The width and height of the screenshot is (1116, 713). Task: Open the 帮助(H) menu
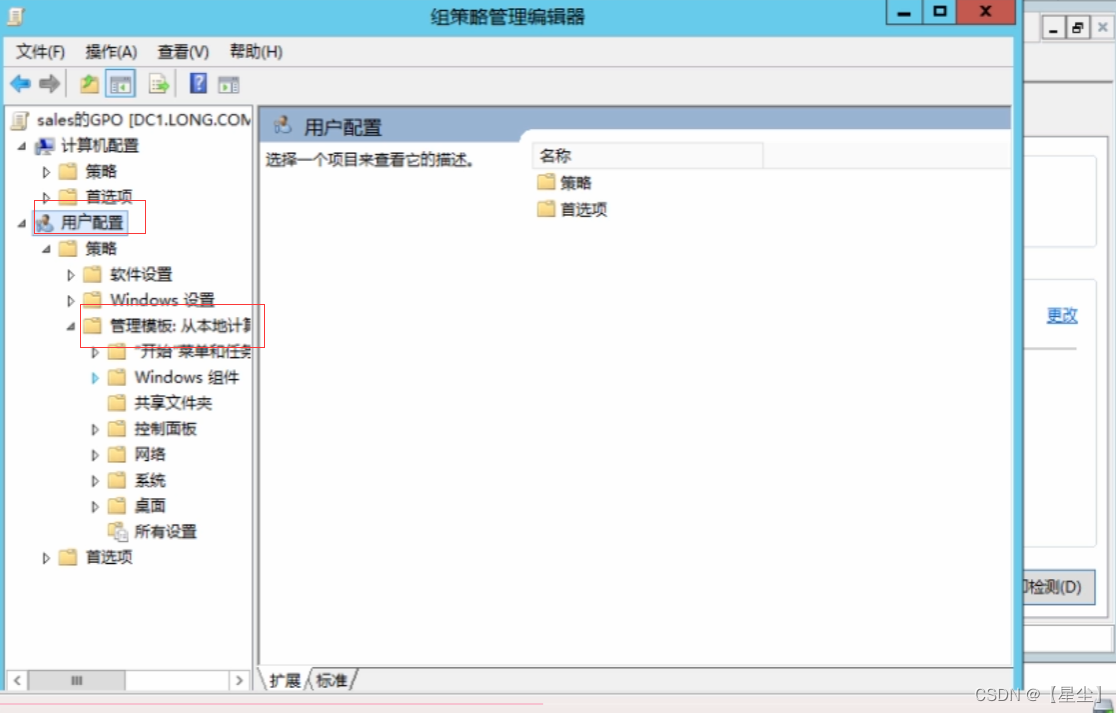(256, 51)
